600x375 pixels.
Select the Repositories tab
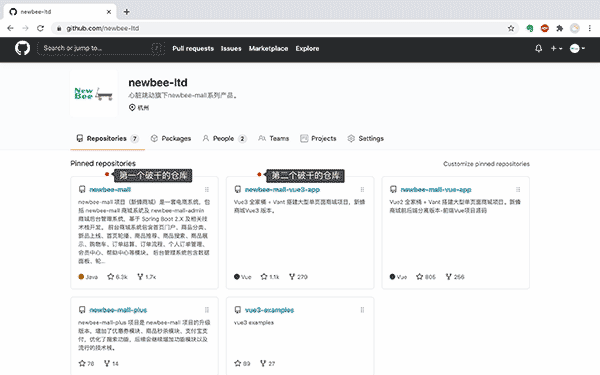click(108, 139)
